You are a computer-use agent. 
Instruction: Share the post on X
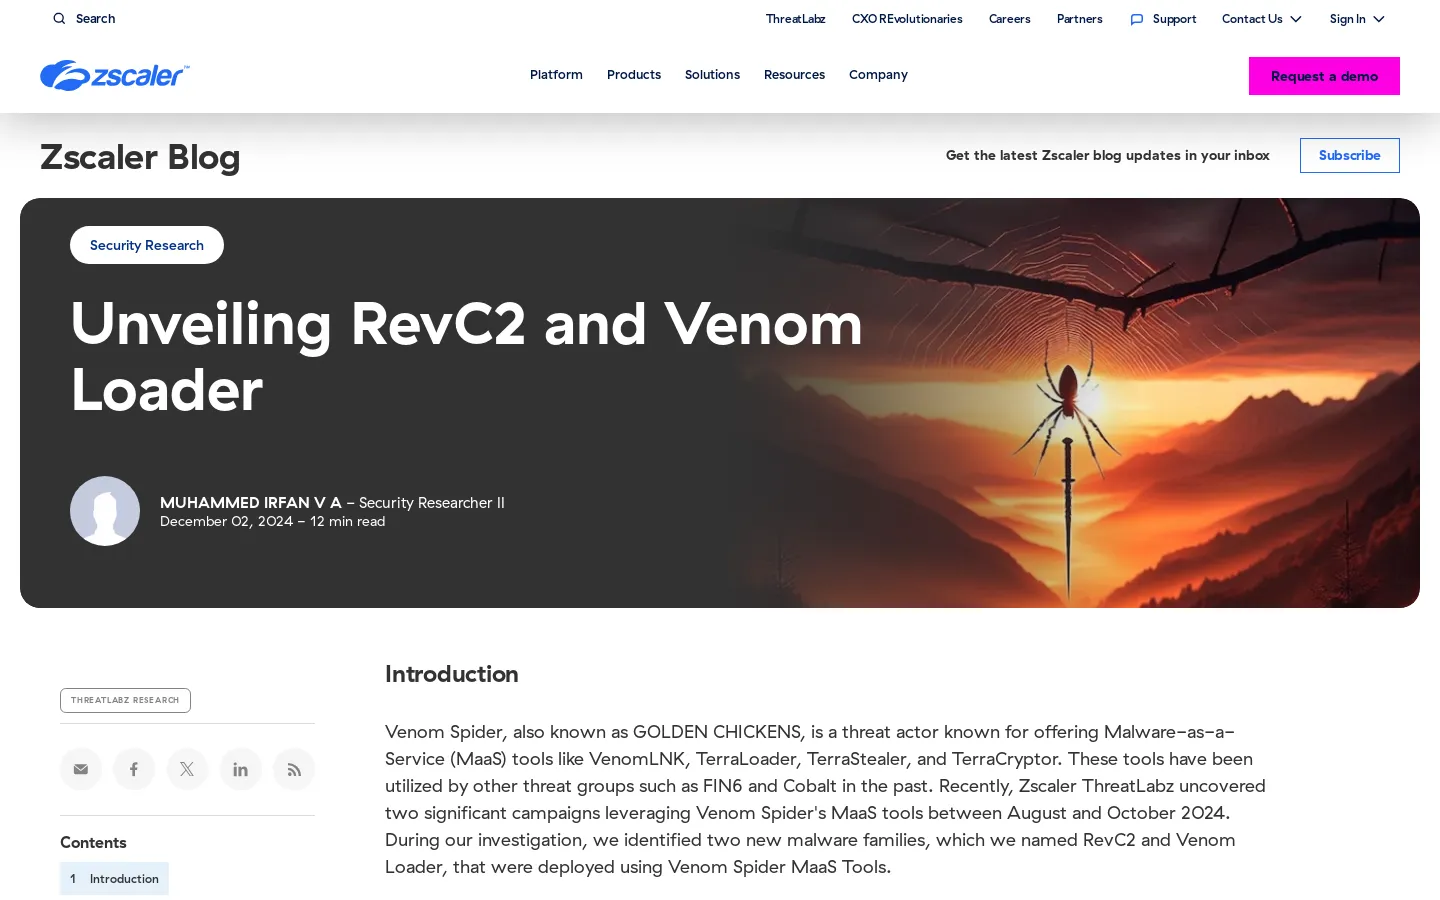tap(187, 769)
